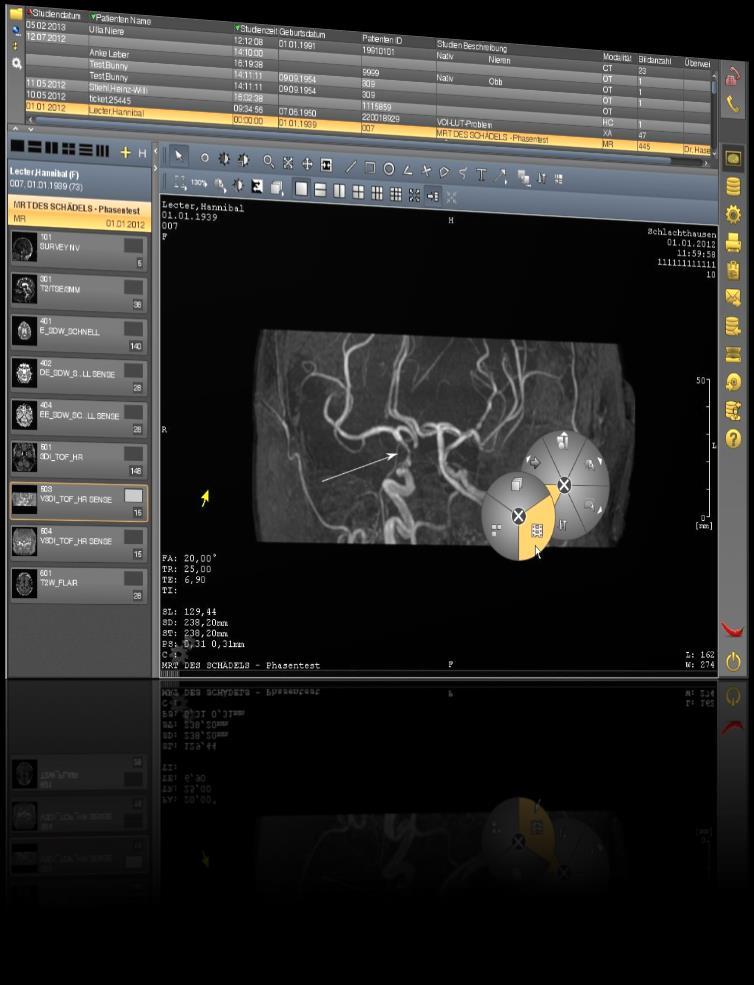Open the database stack icon in sidebar

(x=733, y=187)
